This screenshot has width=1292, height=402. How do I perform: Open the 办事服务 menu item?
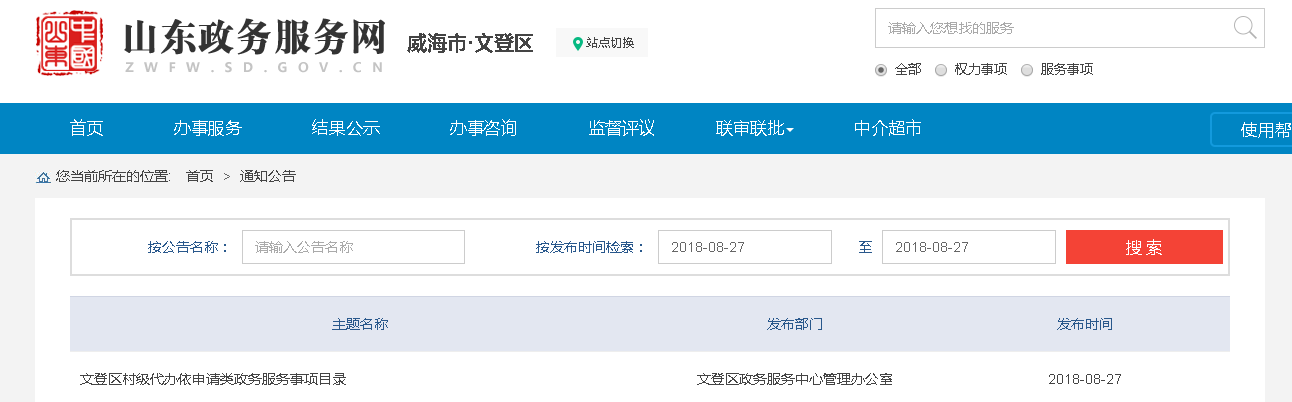(x=207, y=129)
